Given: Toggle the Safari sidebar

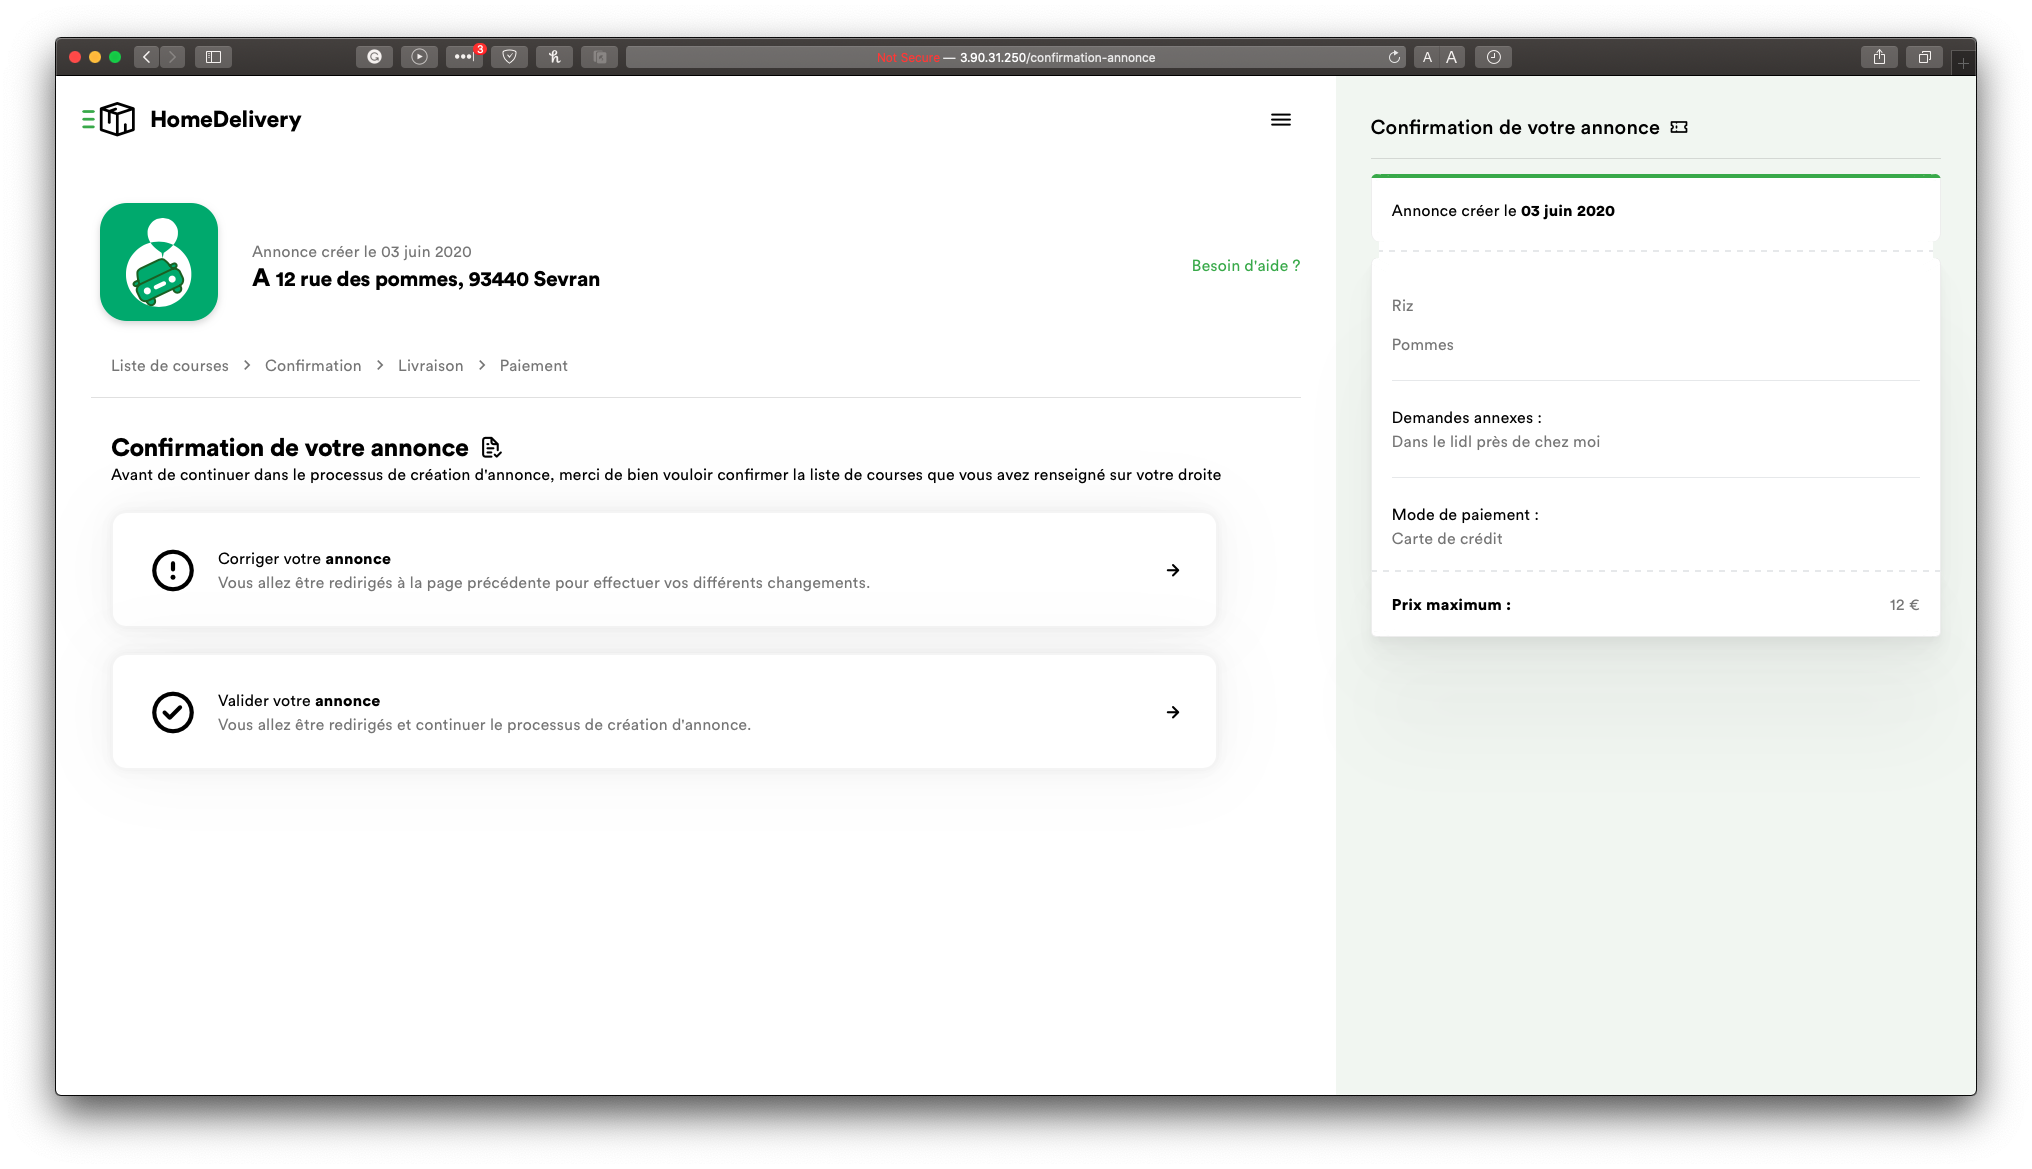Looking at the screenshot, I should (x=213, y=57).
